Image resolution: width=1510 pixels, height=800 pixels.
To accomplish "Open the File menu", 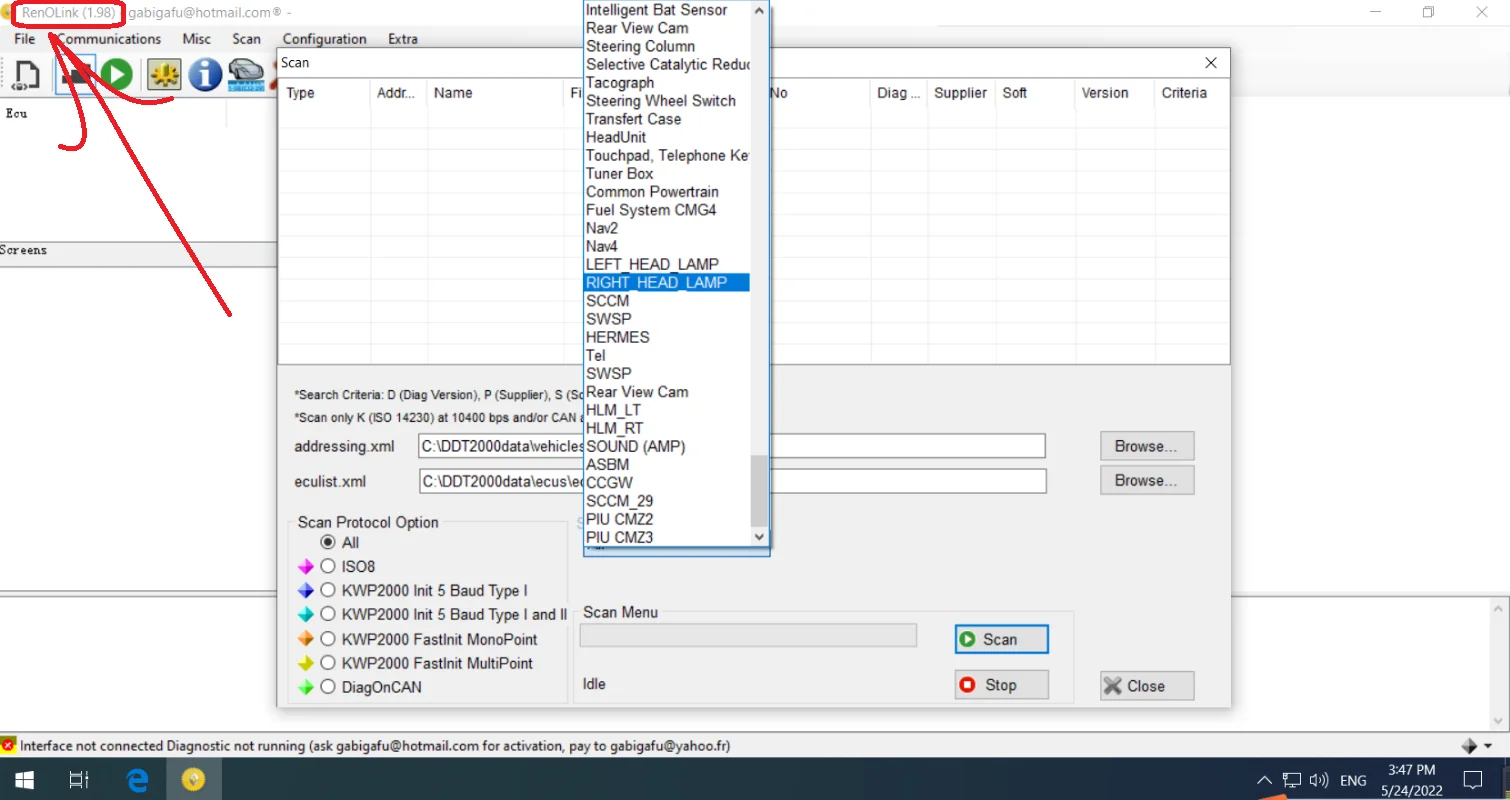I will [x=25, y=39].
